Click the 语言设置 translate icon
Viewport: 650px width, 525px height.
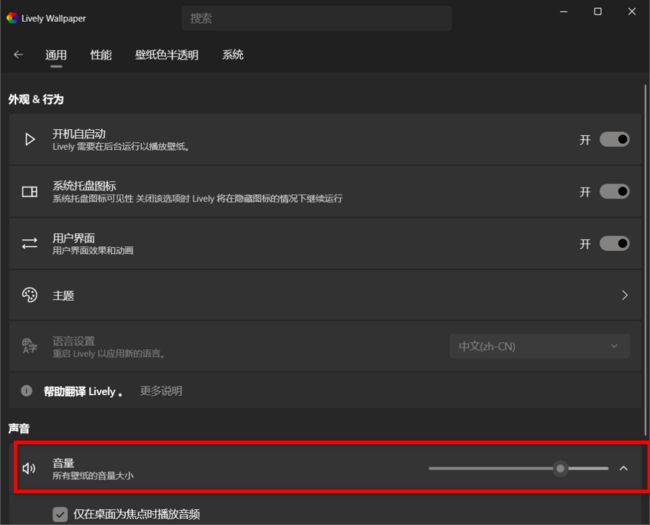click(x=29, y=346)
